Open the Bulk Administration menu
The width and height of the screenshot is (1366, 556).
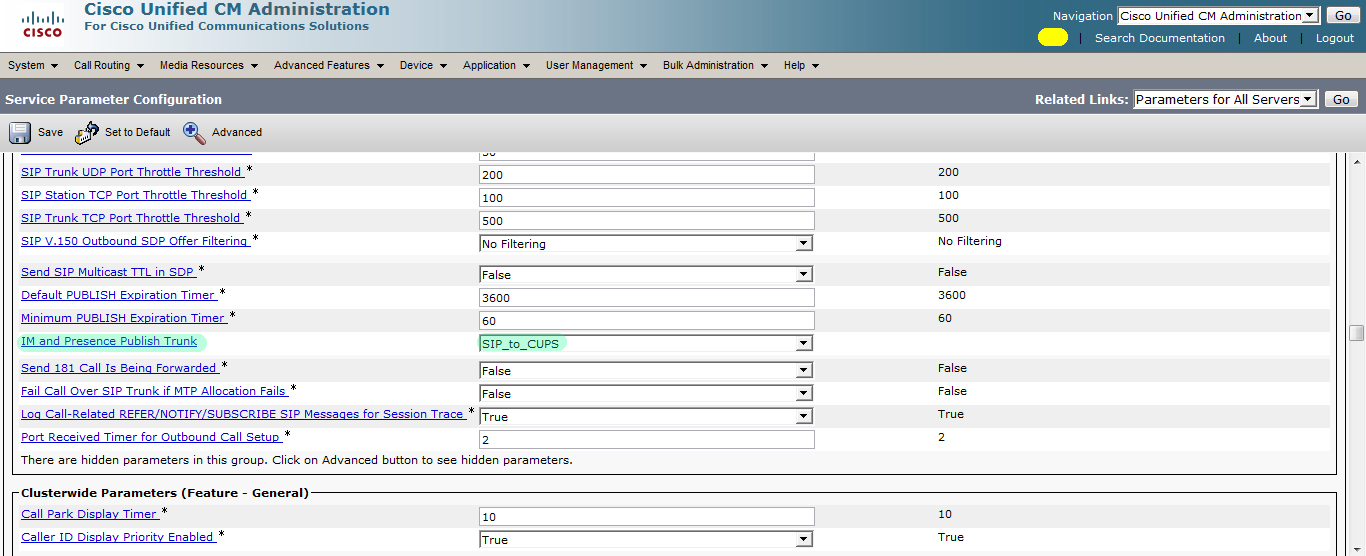(715, 65)
